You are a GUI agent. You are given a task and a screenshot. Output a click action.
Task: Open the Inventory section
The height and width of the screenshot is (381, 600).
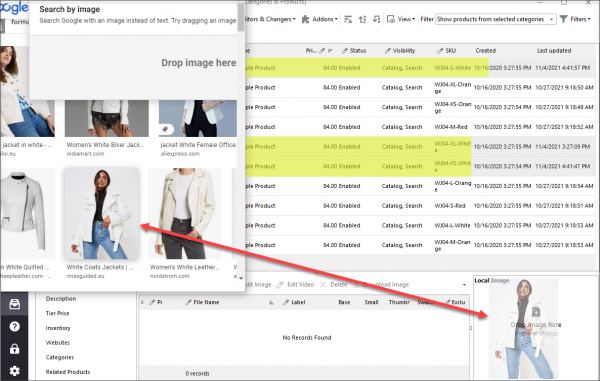[x=58, y=328]
